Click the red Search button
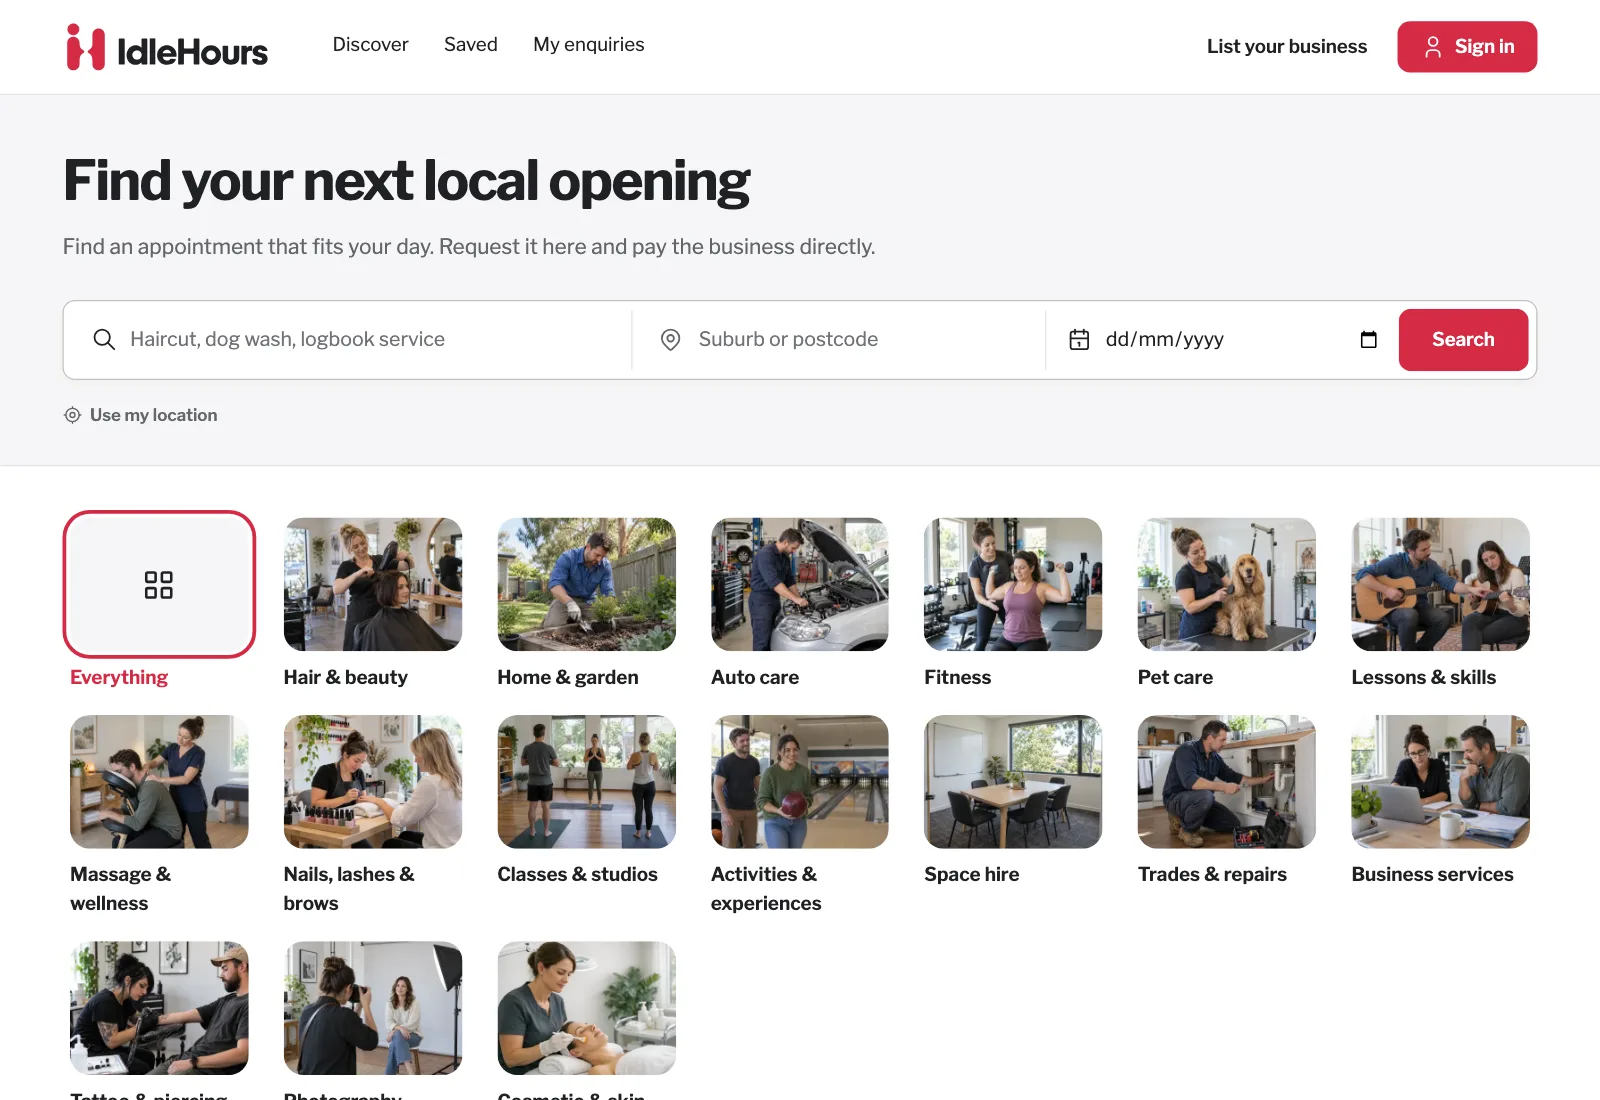This screenshot has height=1100, width=1600. click(x=1463, y=340)
